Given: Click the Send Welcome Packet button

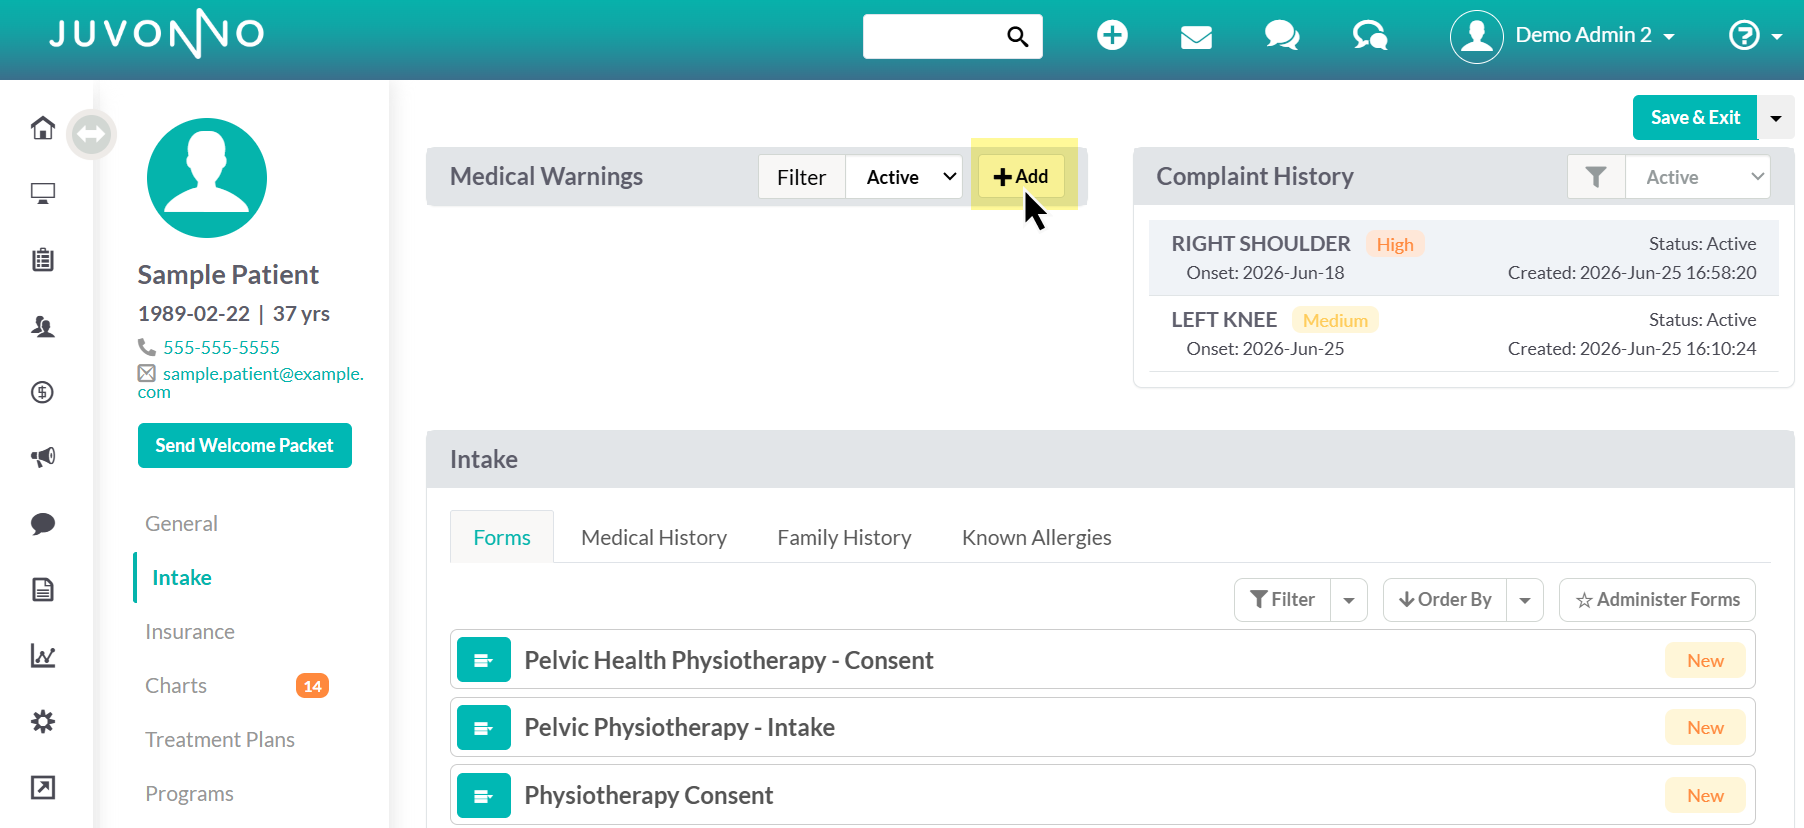Looking at the screenshot, I should coord(245,446).
